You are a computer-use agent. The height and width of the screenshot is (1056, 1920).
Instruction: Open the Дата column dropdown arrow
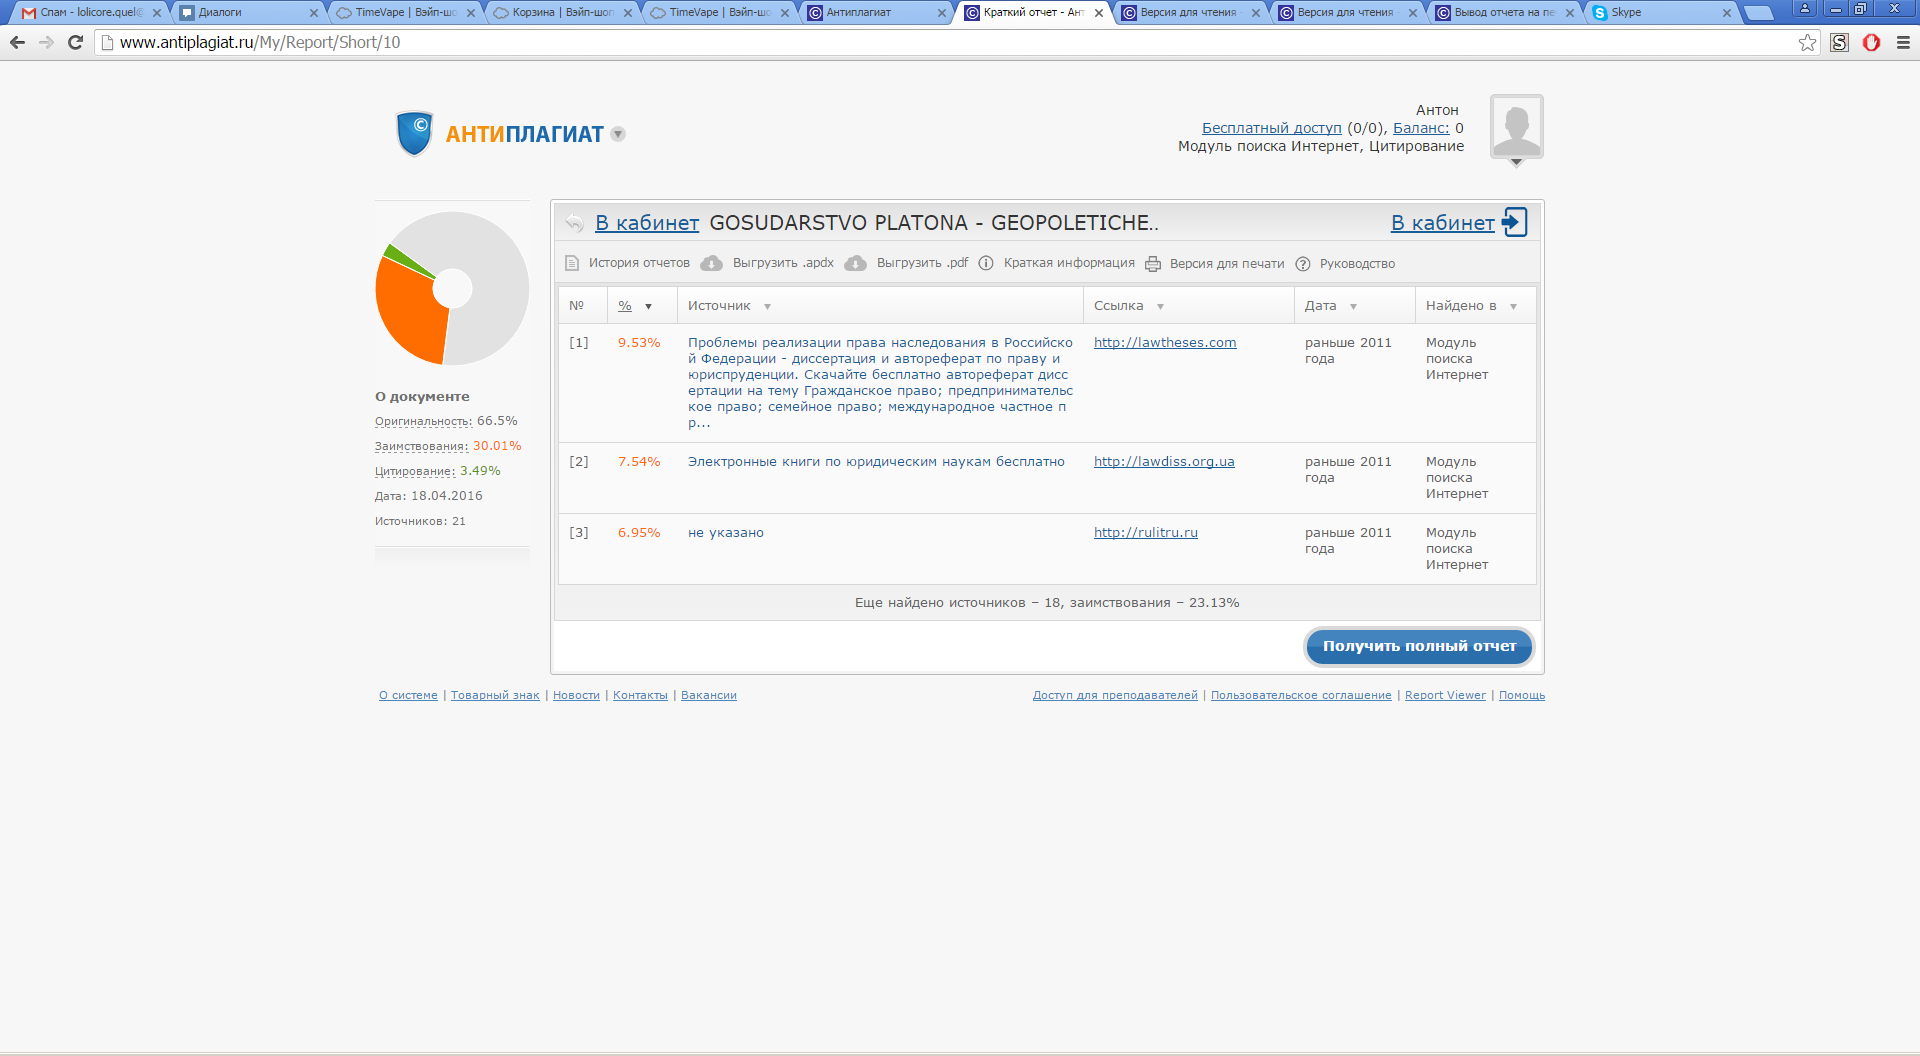coord(1353,307)
